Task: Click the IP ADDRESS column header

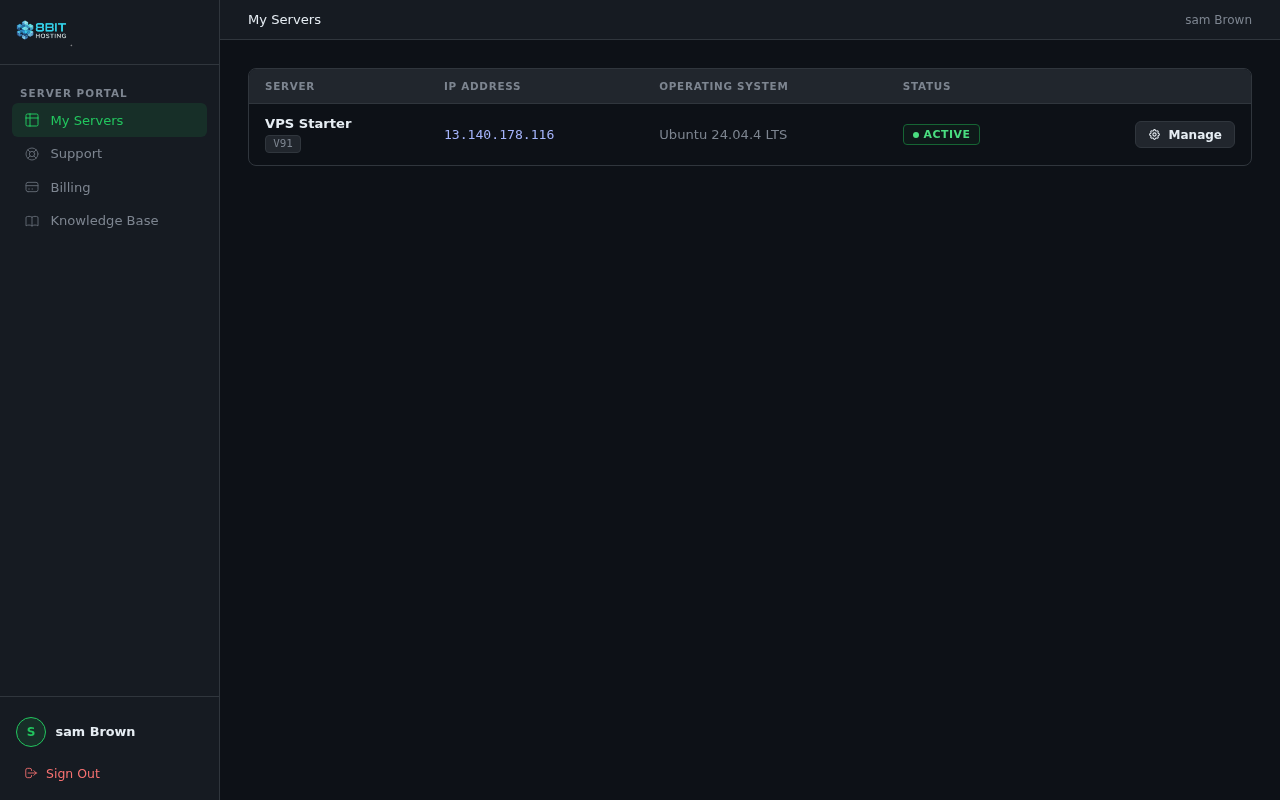Action: tap(482, 87)
